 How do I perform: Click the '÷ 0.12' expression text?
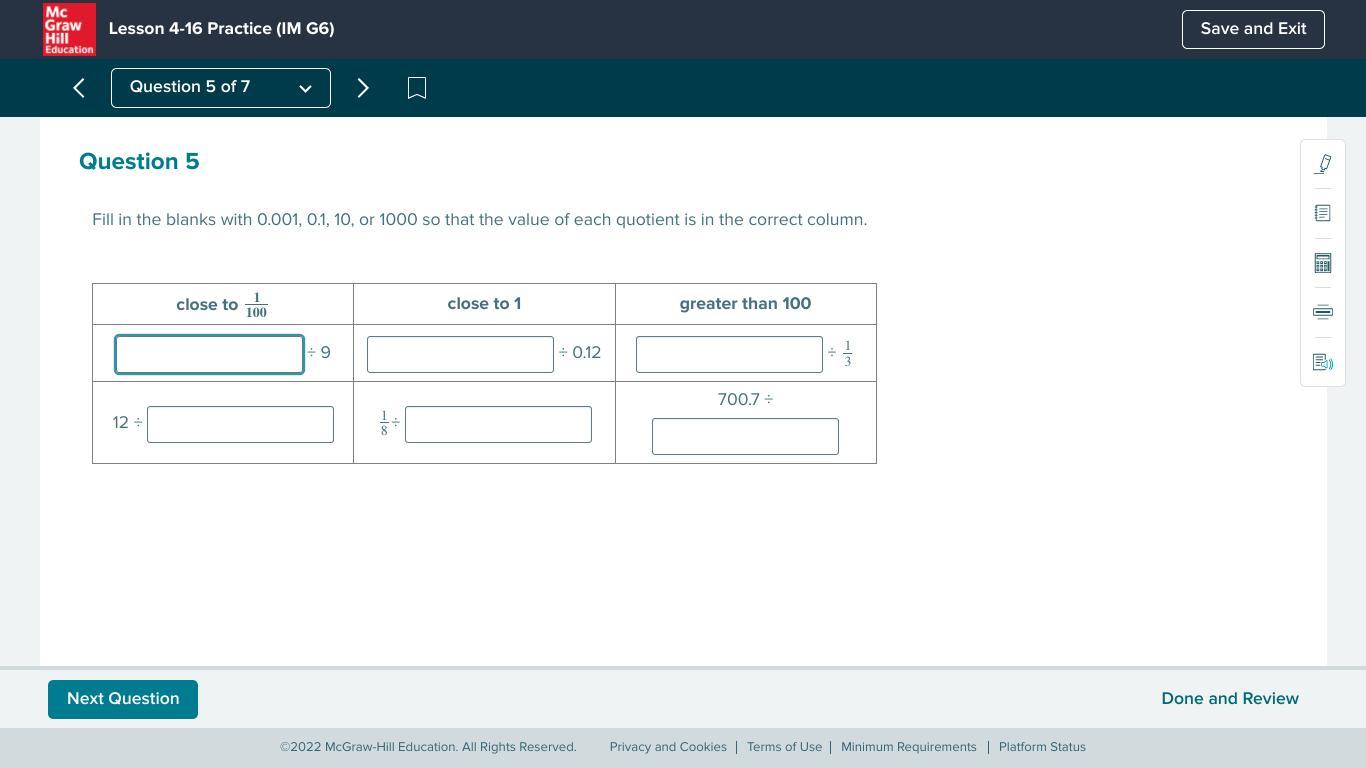[580, 353]
